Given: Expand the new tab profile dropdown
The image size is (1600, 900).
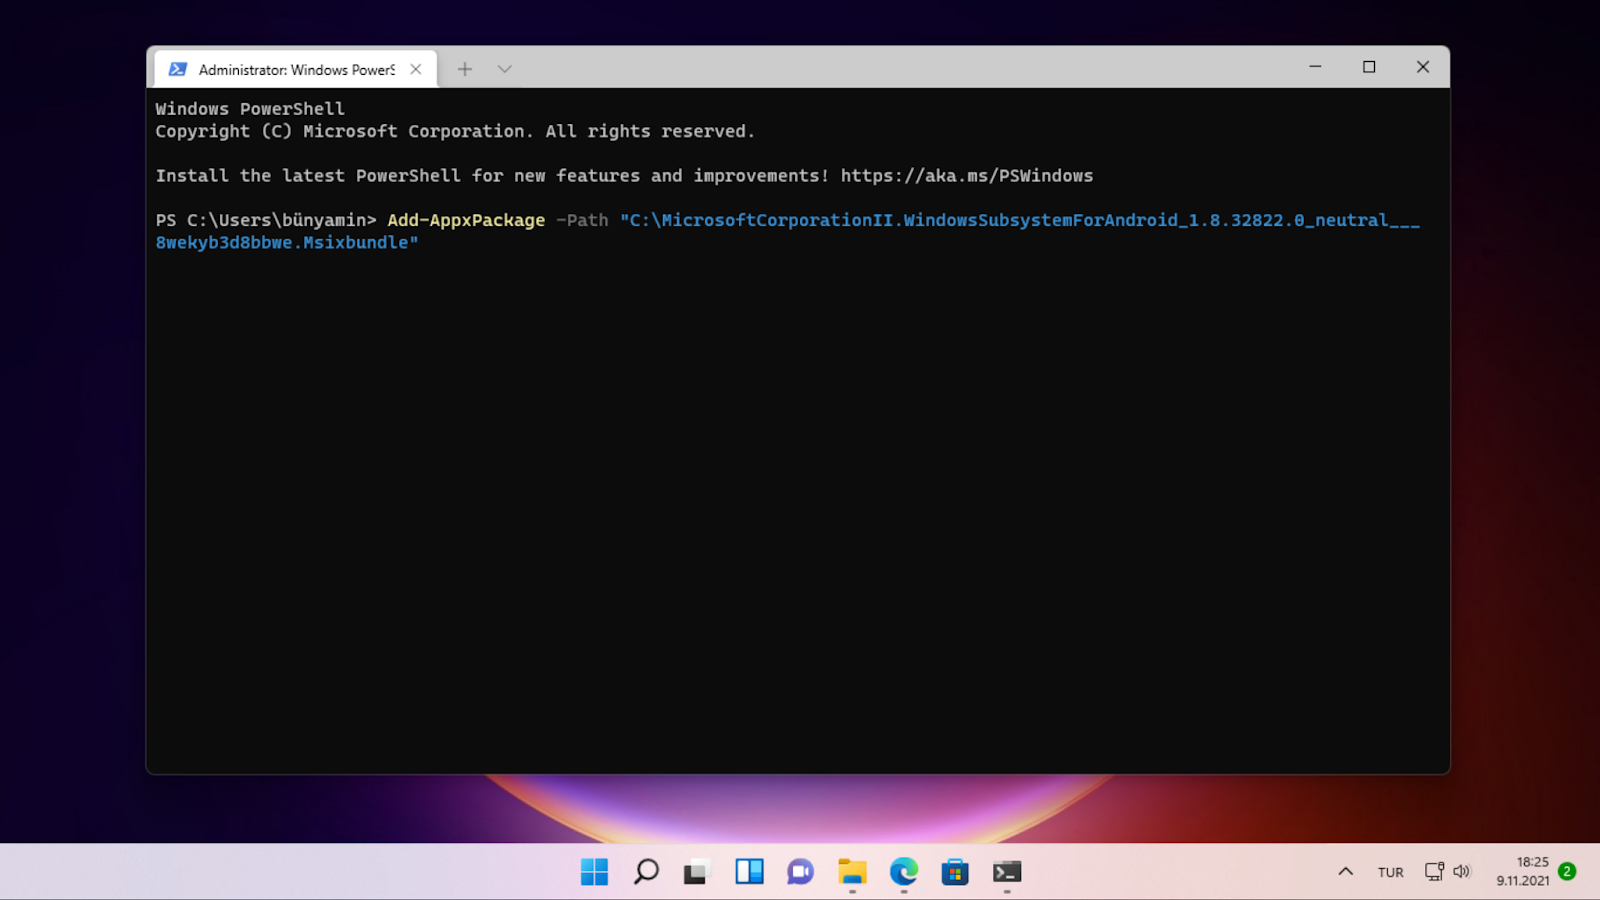Looking at the screenshot, I should coord(505,69).
